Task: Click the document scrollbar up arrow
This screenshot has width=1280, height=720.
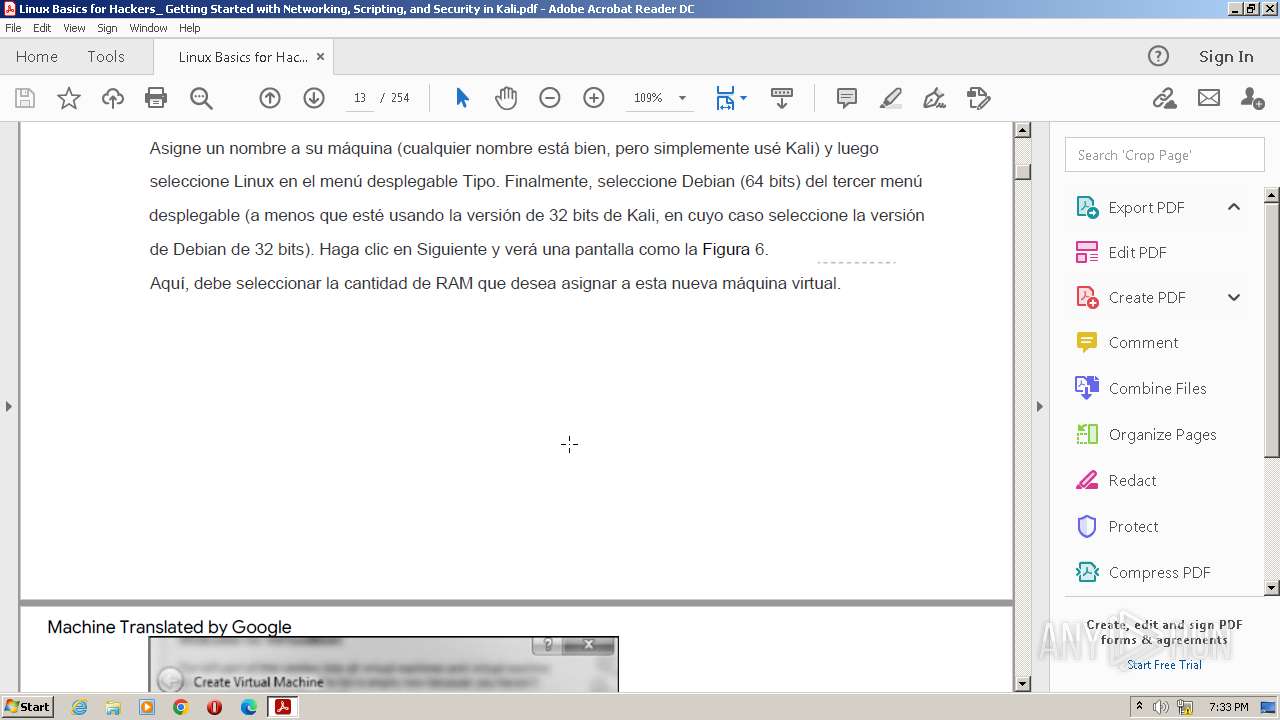Action: click(x=1022, y=130)
